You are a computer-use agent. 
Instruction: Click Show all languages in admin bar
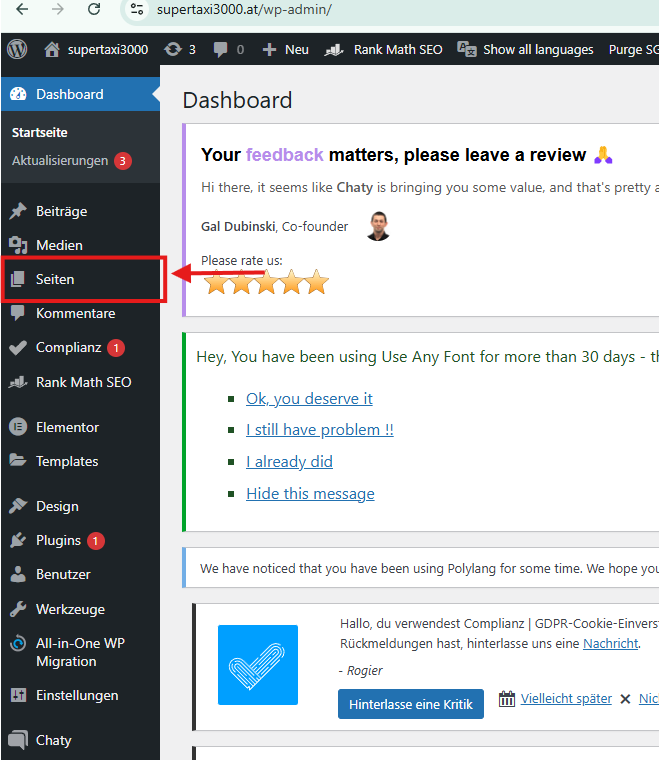click(x=538, y=49)
